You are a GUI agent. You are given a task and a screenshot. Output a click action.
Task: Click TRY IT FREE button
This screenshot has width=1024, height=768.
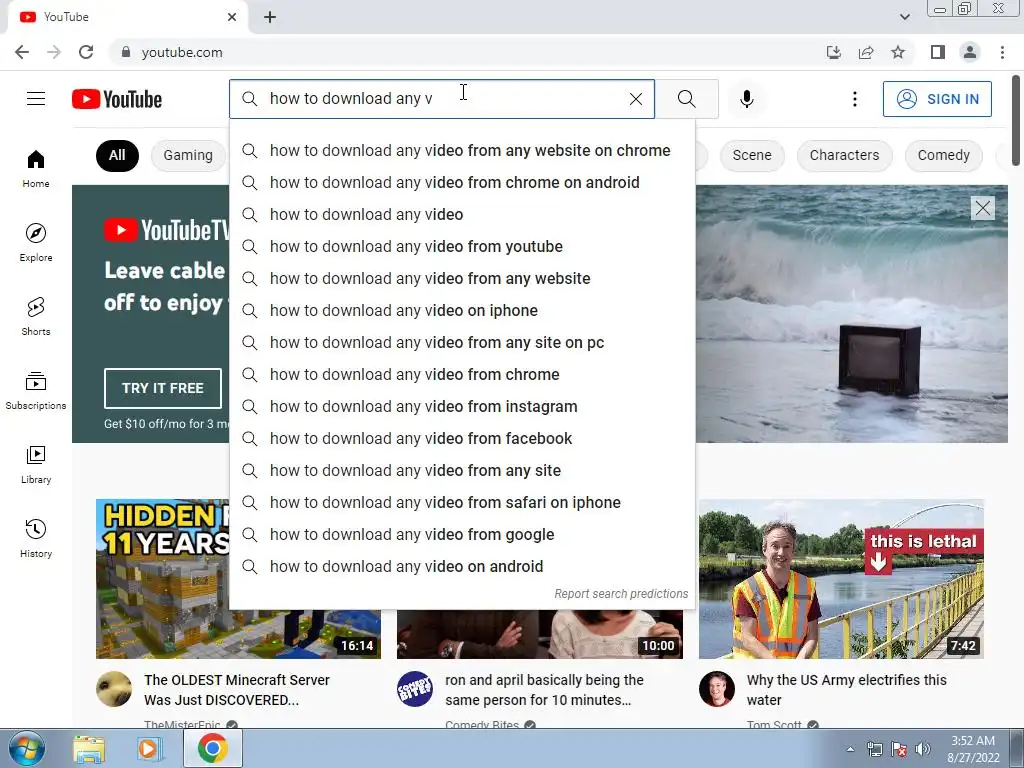[163, 388]
